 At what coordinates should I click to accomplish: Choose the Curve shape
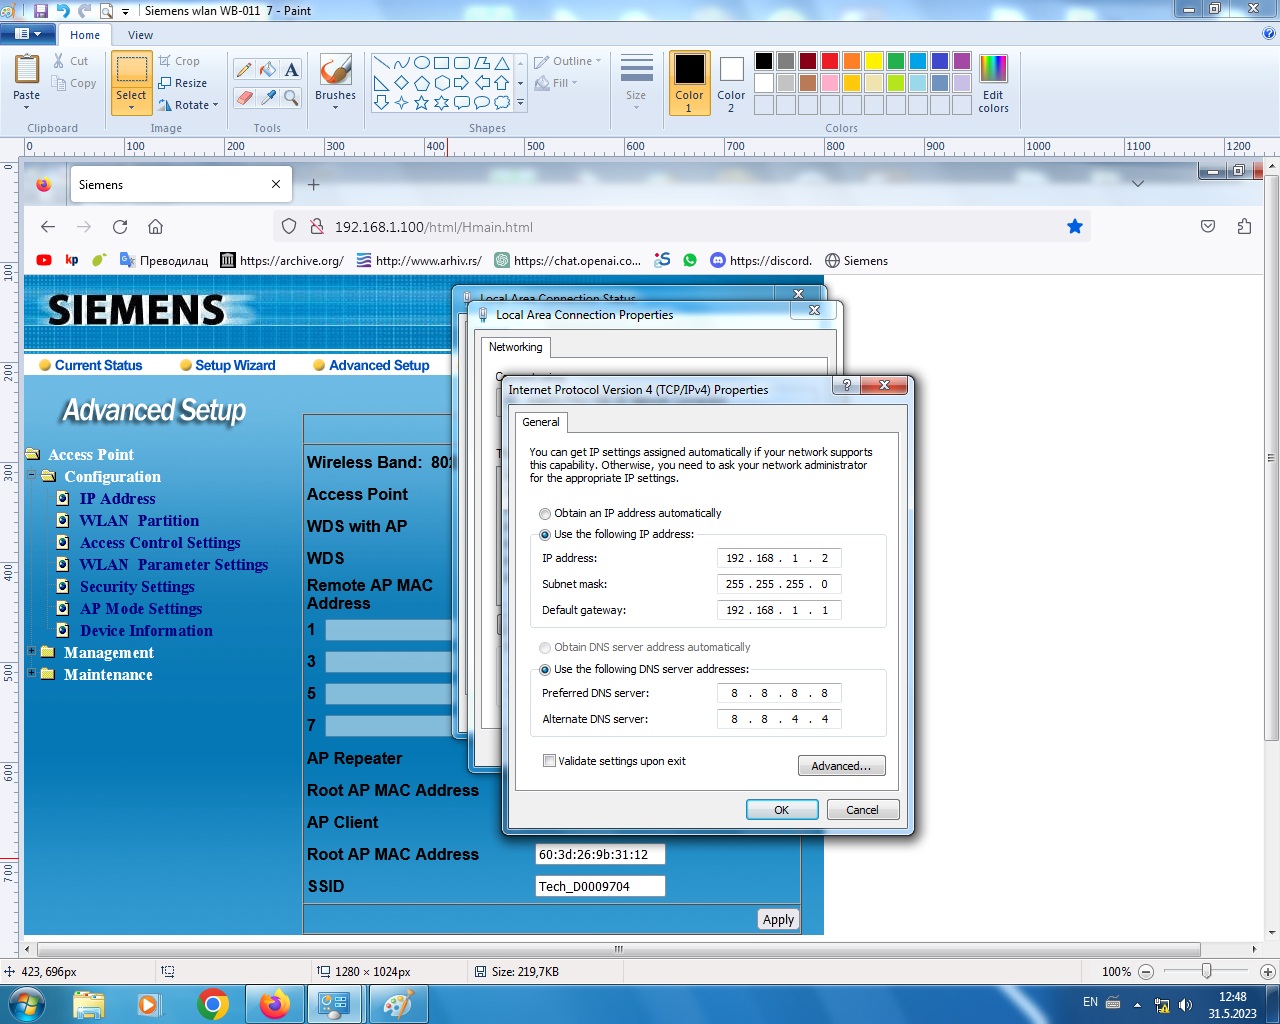[x=401, y=62]
